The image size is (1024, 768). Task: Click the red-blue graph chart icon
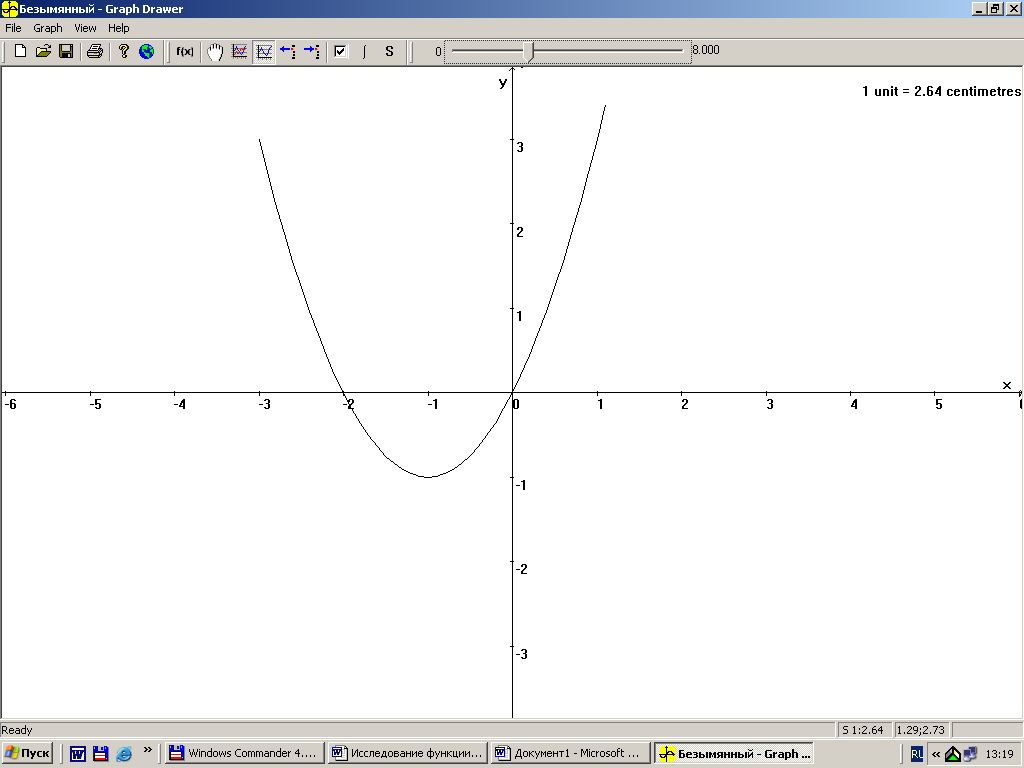coord(240,51)
